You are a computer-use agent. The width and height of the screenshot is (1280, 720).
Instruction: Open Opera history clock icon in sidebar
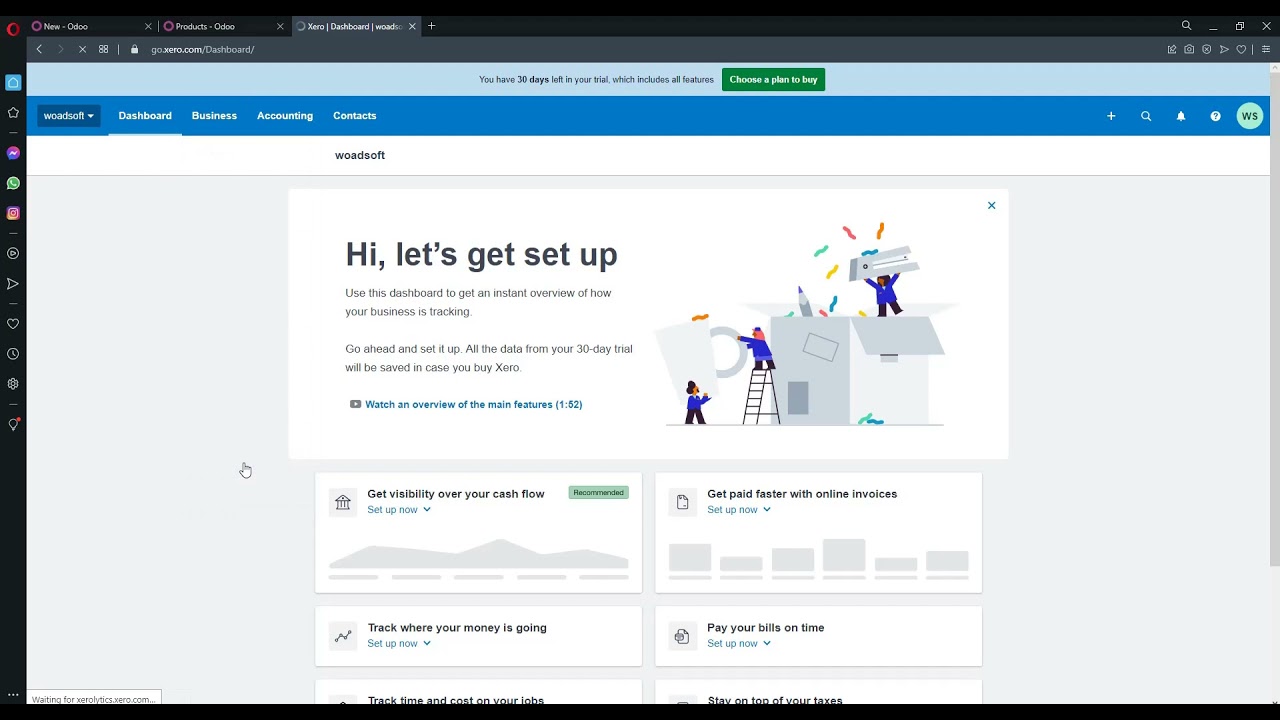pyautogui.click(x=13, y=354)
